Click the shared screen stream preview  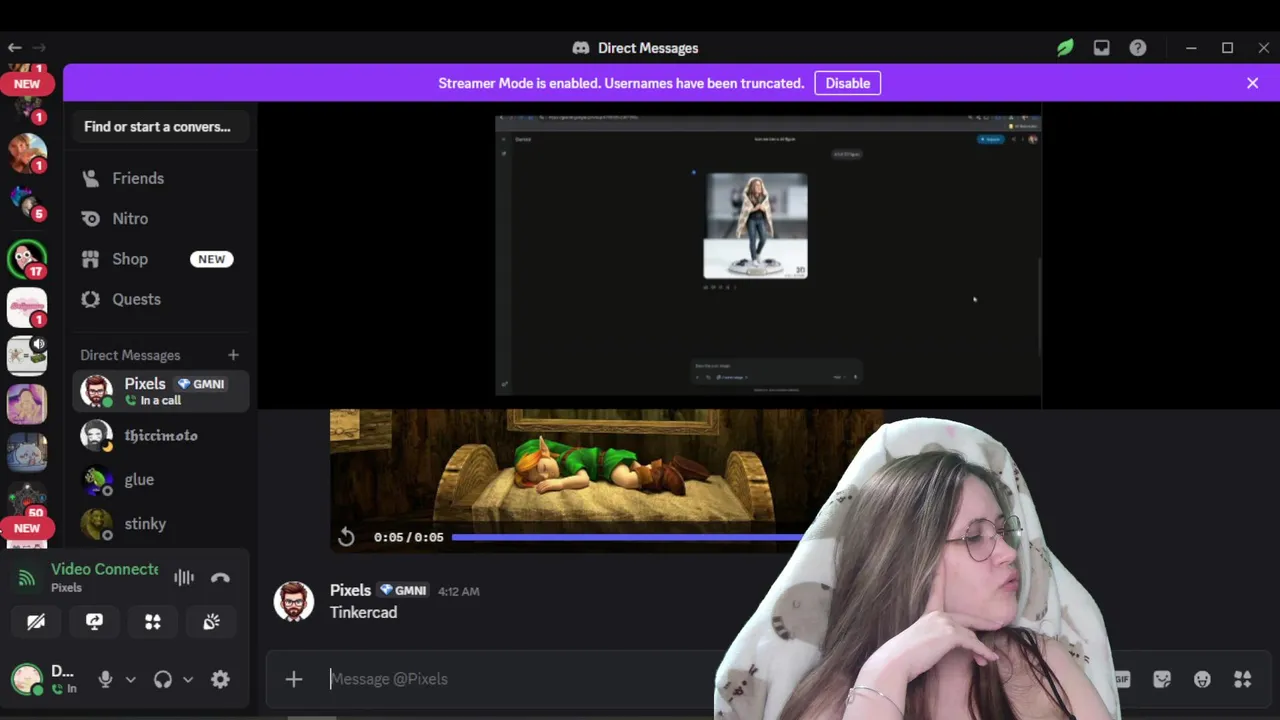tap(768, 255)
